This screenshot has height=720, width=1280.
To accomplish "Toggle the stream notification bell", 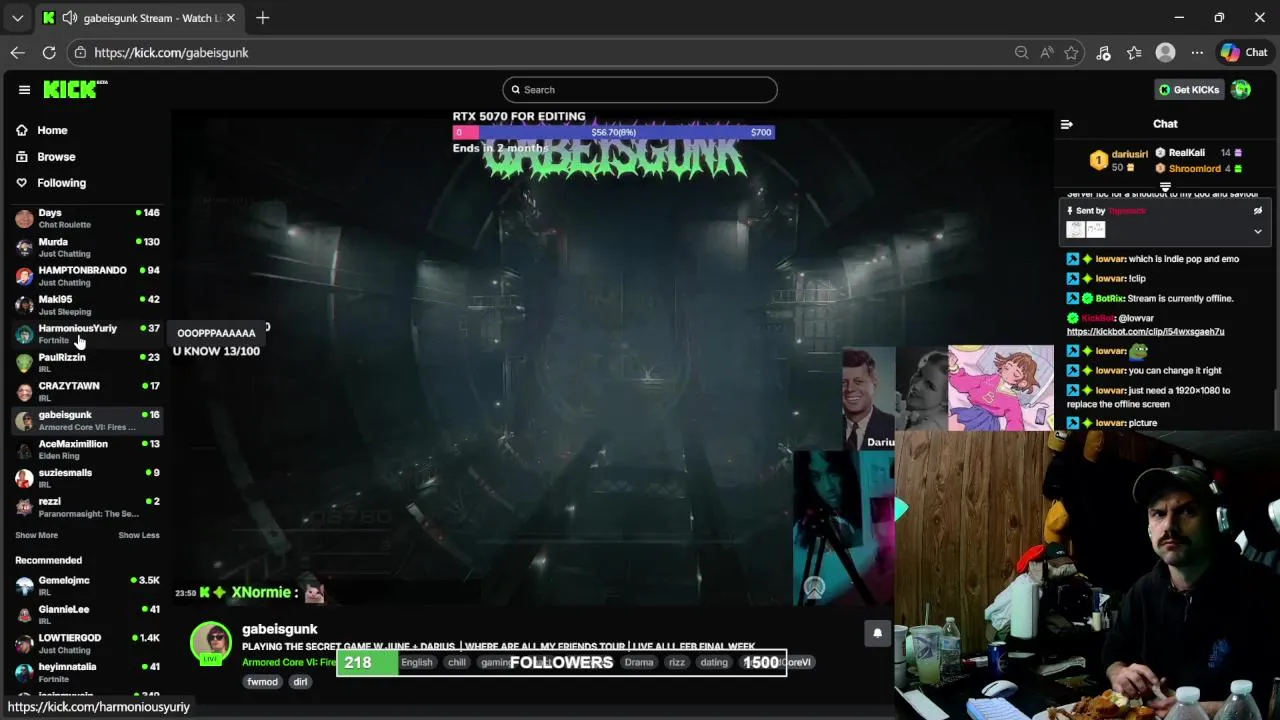I will pos(877,633).
